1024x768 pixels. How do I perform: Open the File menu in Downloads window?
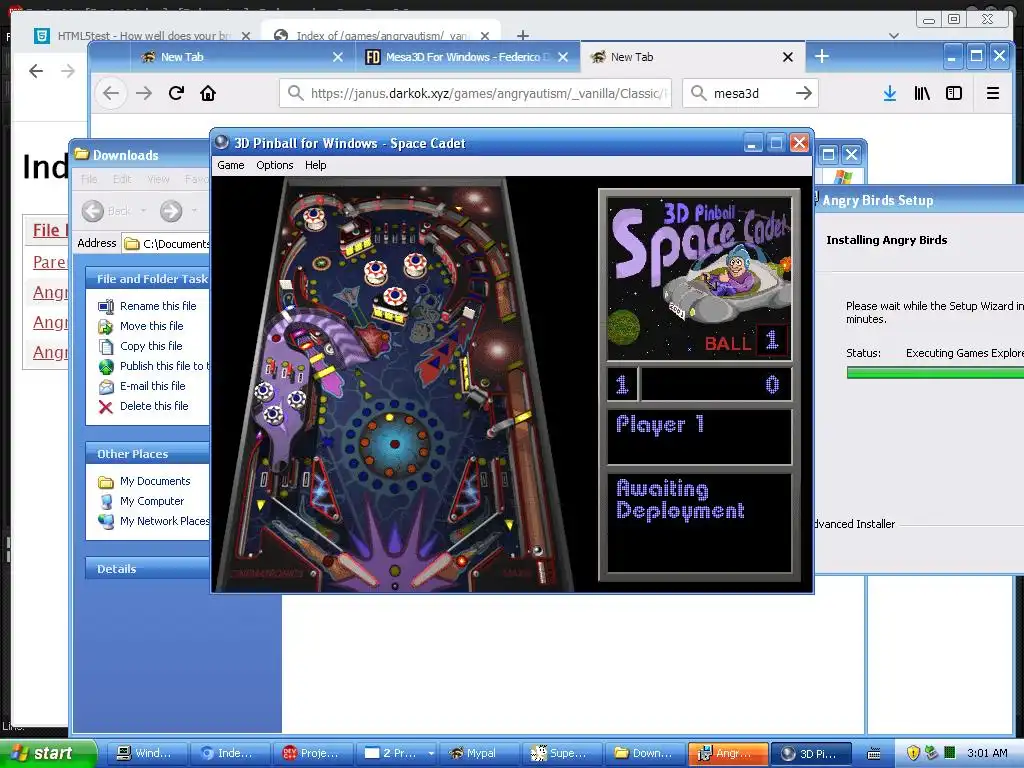point(89,179)
